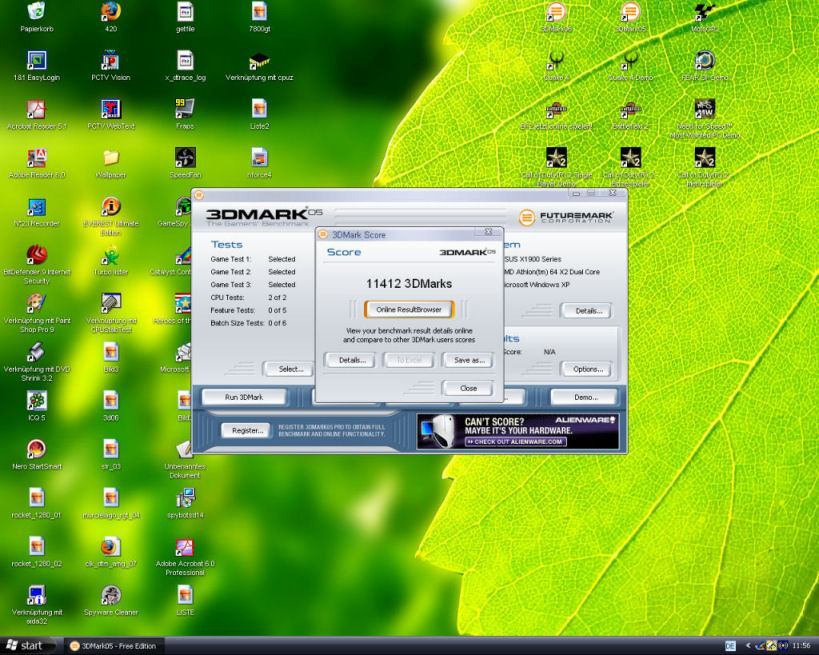819x655 pixels.
Task: Click the Options... button
Action: click(586, 369)
